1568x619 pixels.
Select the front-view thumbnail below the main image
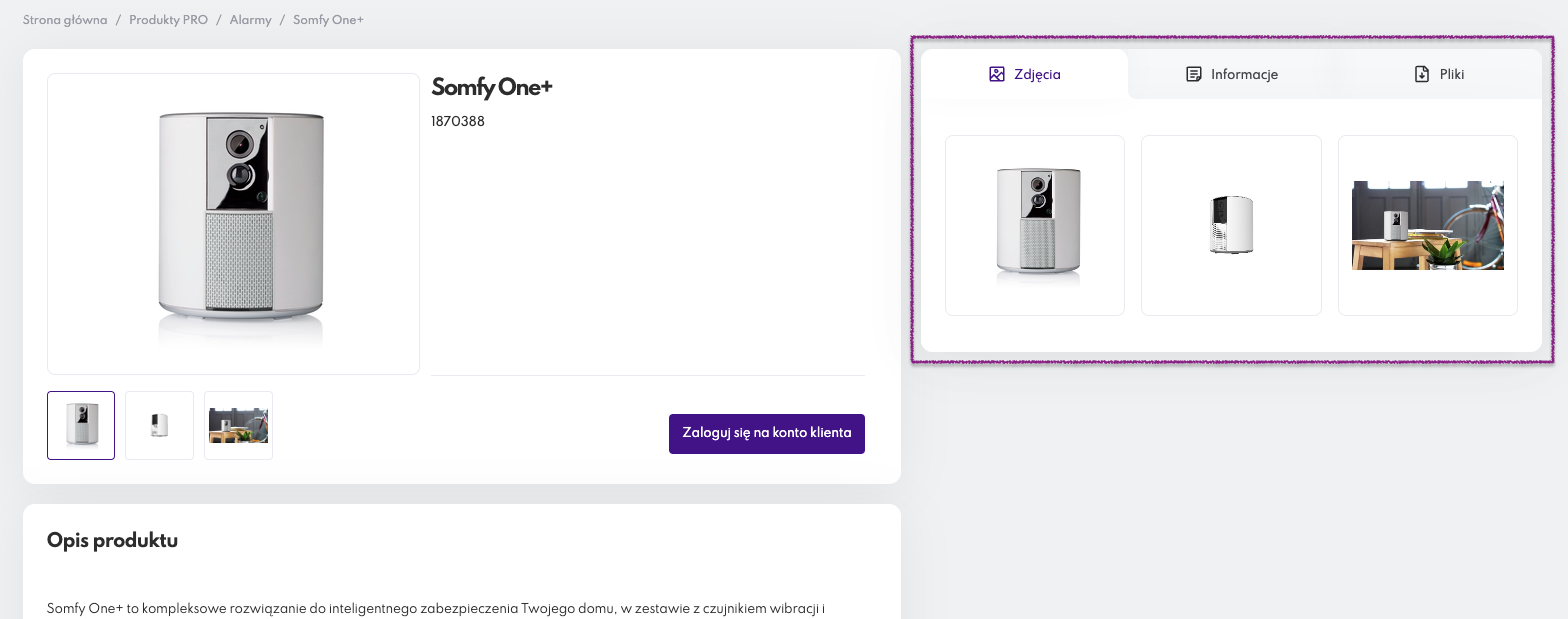pos(81,425)
